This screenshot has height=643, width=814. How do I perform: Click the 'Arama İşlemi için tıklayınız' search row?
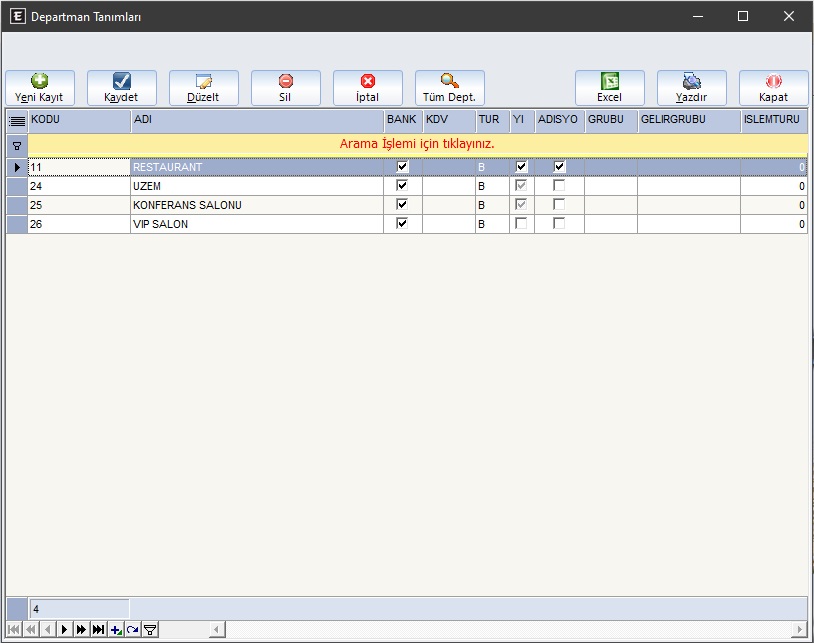click(x=417, y=144)
